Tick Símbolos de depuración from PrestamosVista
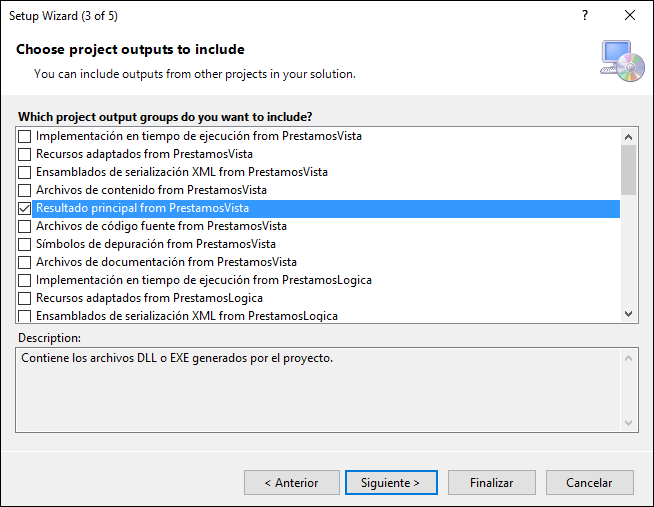The image size is (654, 507). (25, 244)
